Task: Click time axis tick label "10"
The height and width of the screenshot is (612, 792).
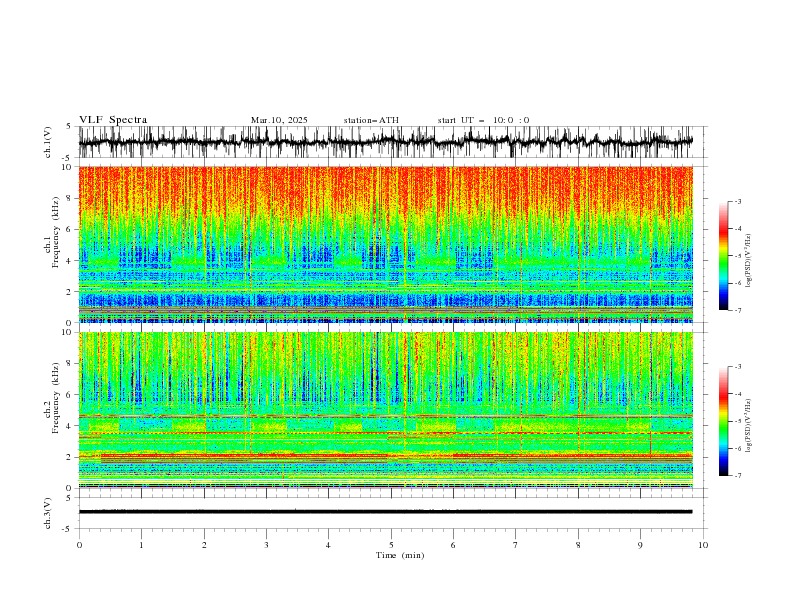Action: [x=703, y=545]
